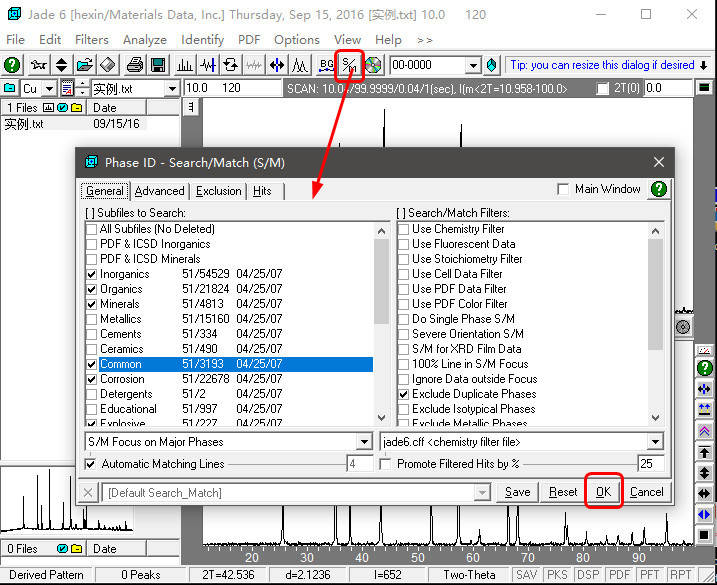Click the OK button in dialog

pos(604,492)
